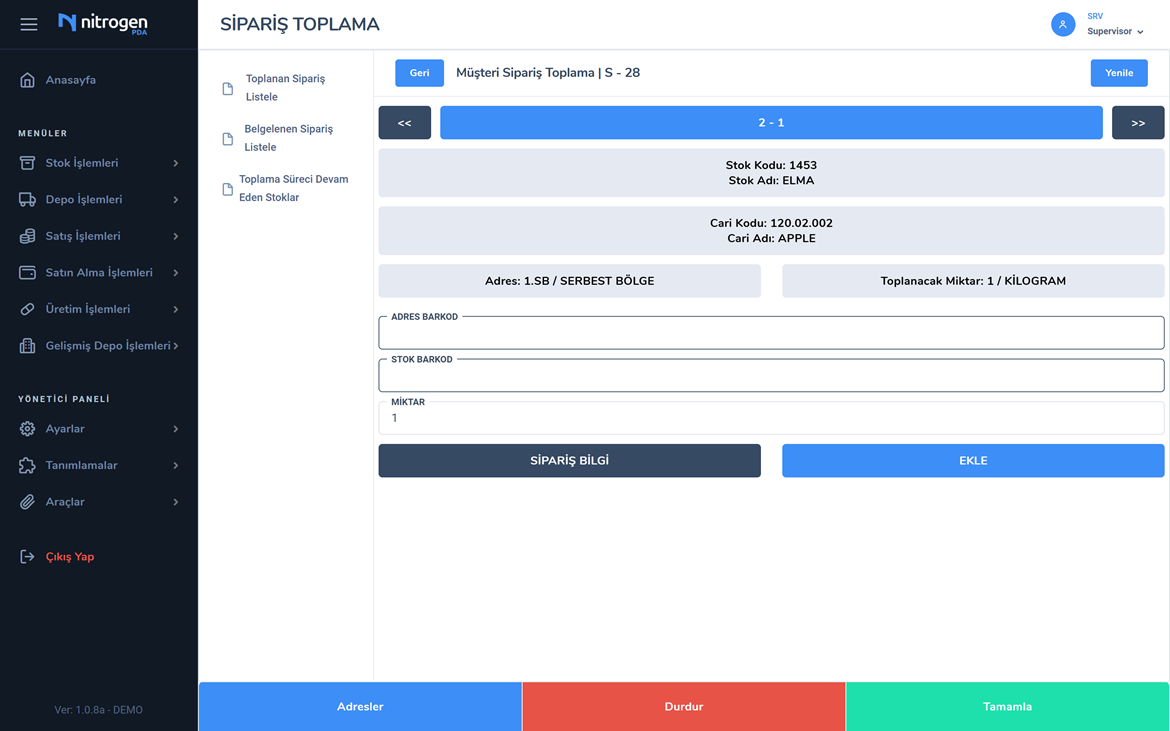Go to Anasayfa menu item
1170x731 pixels.
pyautogui.click(x=70, y=80)
